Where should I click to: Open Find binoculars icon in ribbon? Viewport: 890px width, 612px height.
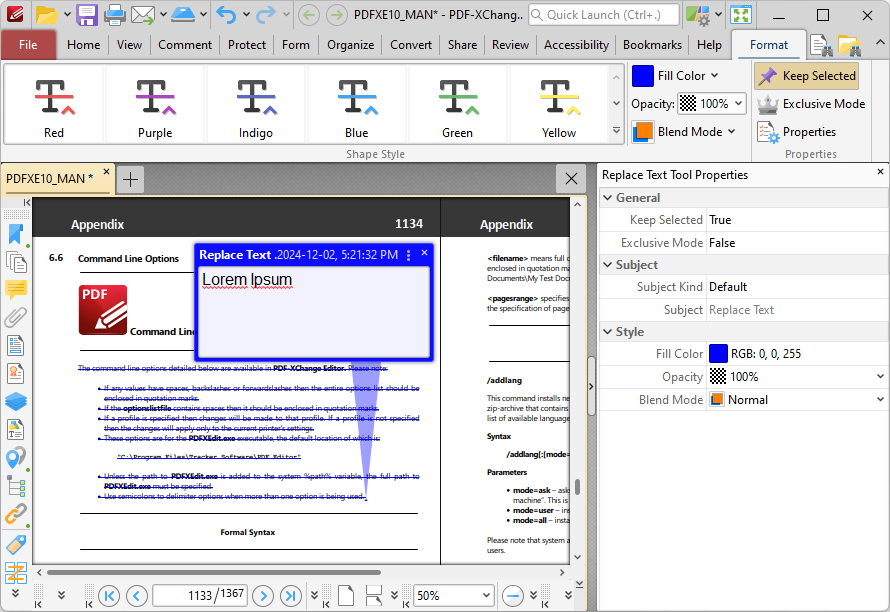(x=821, y=45)
